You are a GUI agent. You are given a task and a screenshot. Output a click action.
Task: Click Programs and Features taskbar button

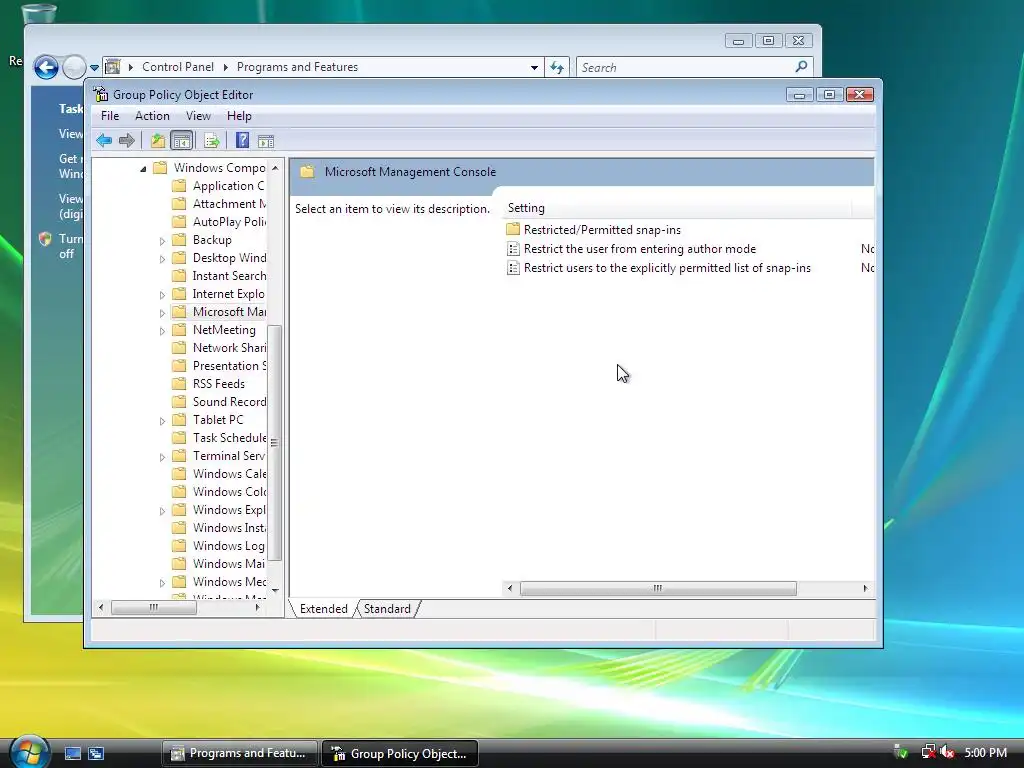pyautogui.click(x=239, y=753)
